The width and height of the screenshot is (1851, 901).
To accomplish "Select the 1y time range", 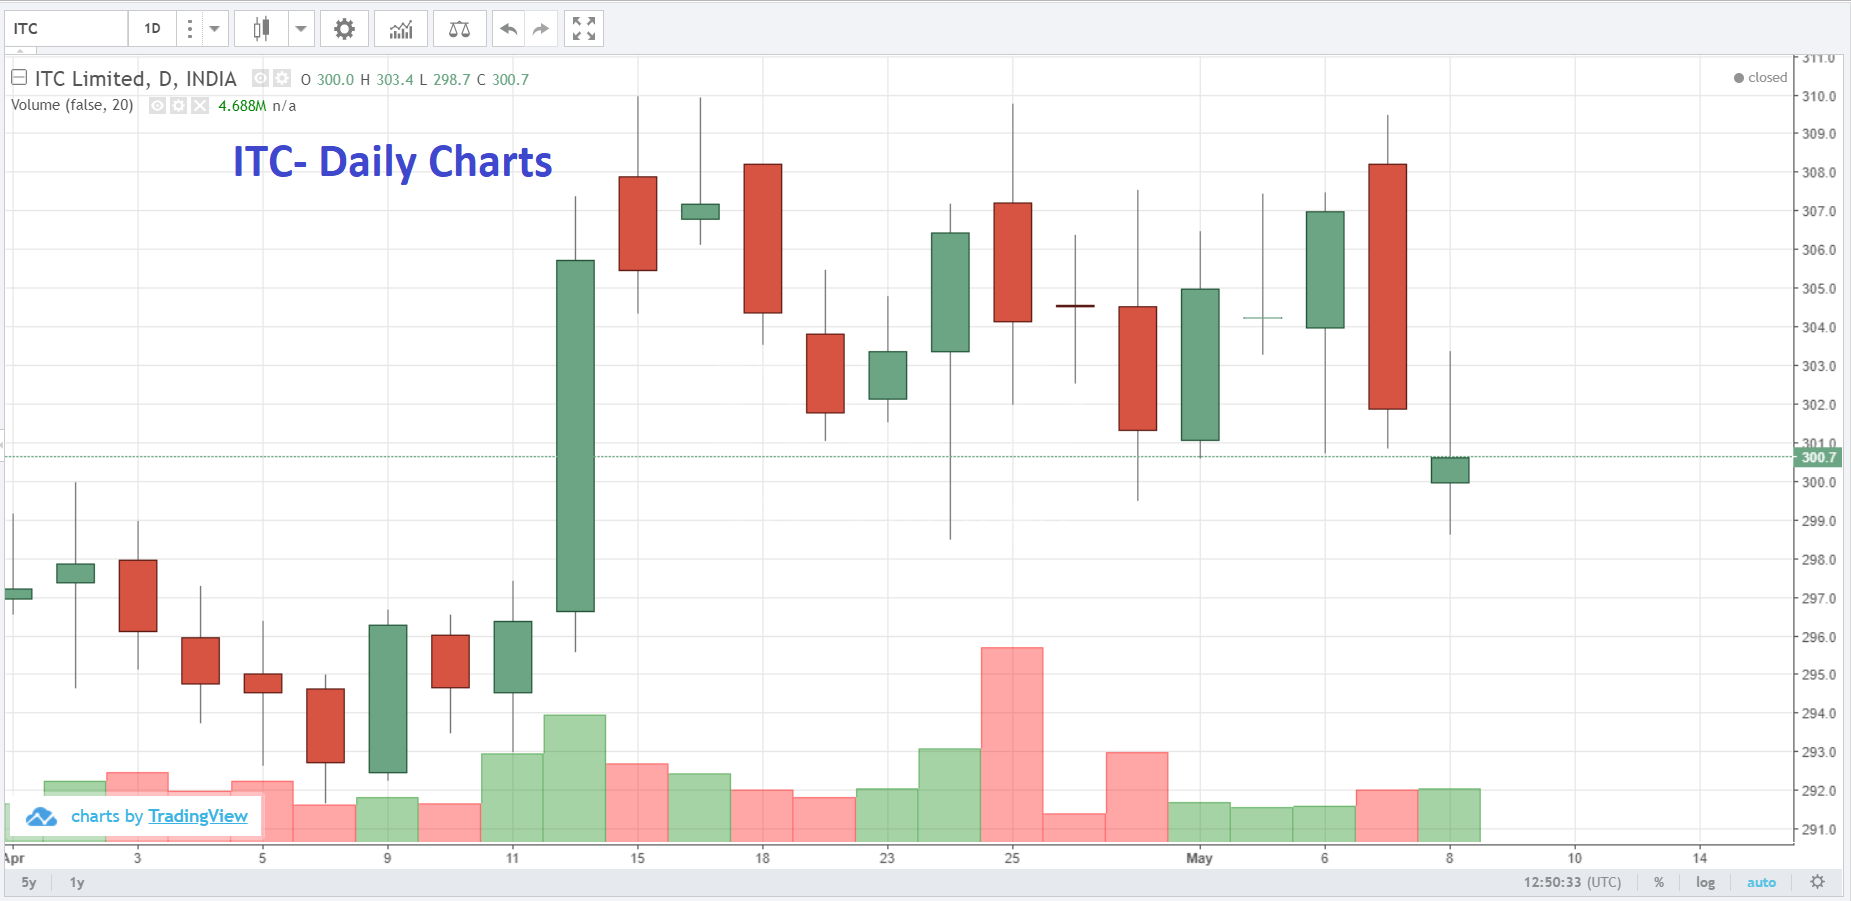I will [x=77, y=882].
